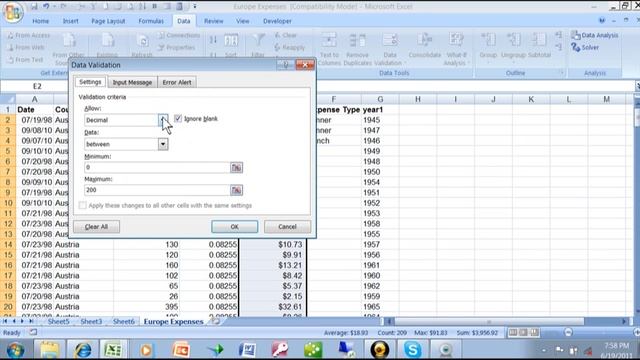This screenshot has height=360, width=640.
Task: Switch to the Sheet3 worksheet tab
Action: (91, 322)
